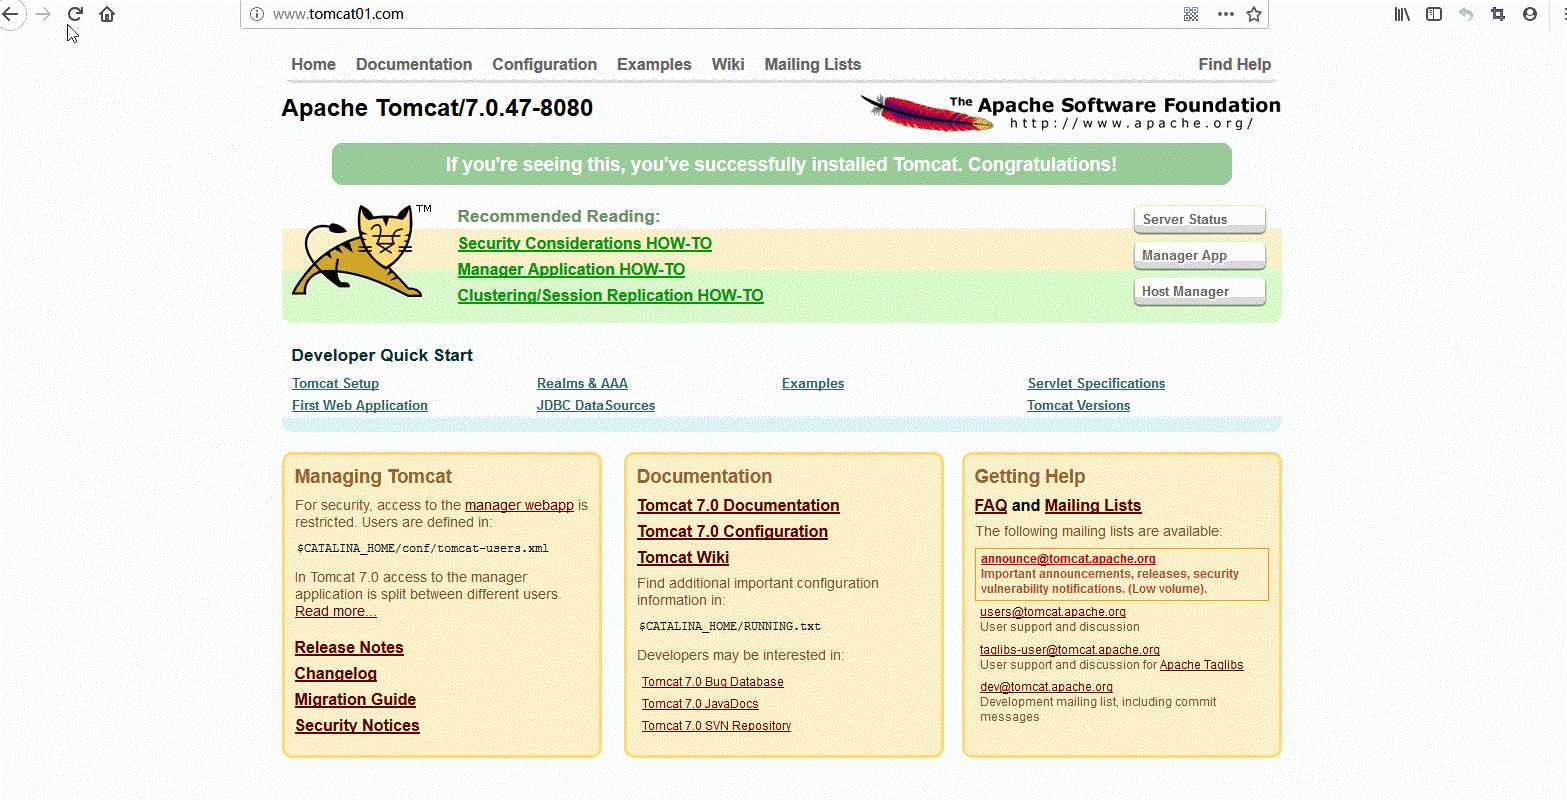This screenshot has width=1567, height=800.
Task: Open the Manager App button
Action: click(x=1199, y=255)
